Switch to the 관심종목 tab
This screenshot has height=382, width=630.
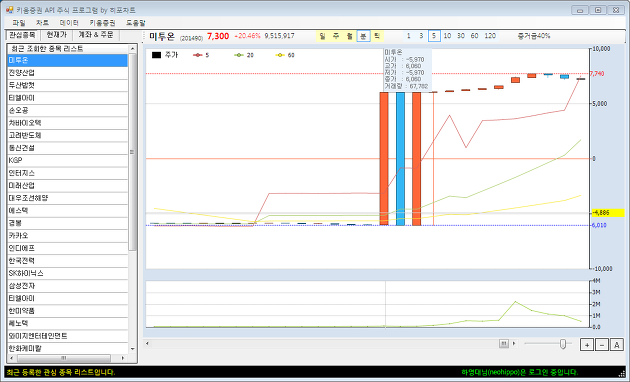[x=22, y=35]
